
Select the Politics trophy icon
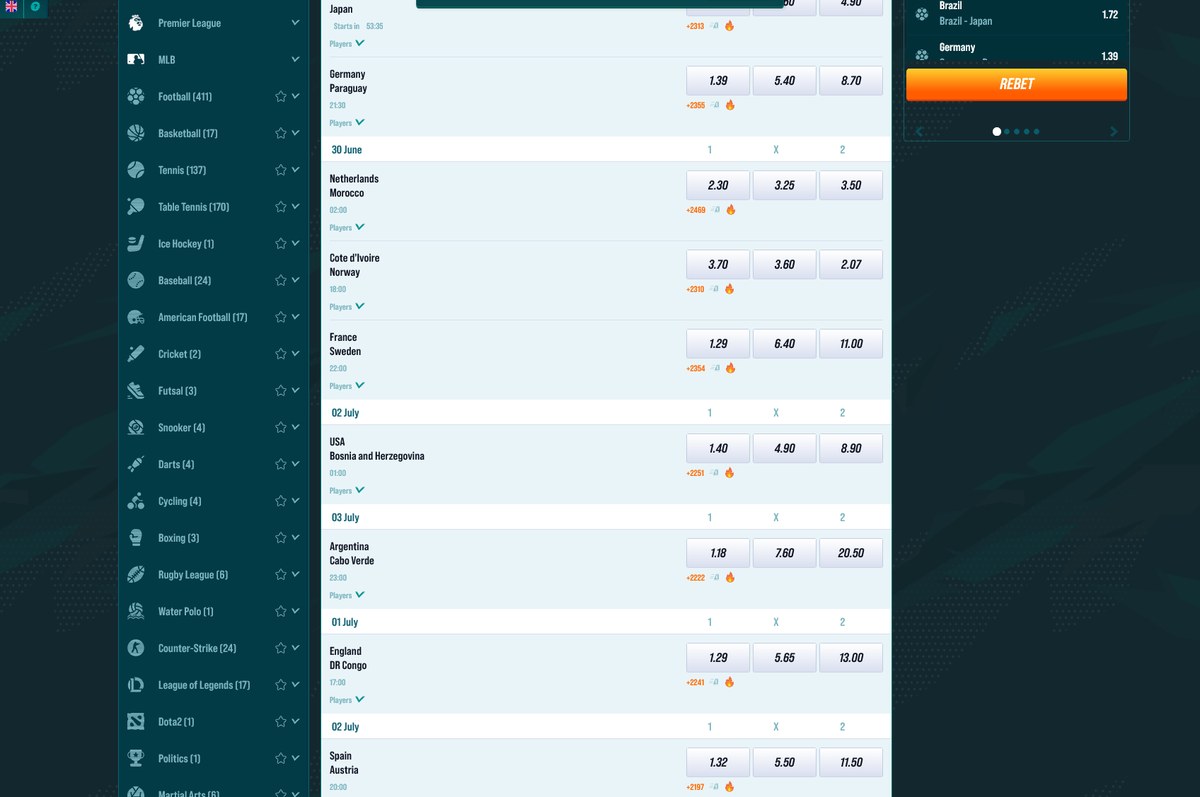[x=136, y=758]
